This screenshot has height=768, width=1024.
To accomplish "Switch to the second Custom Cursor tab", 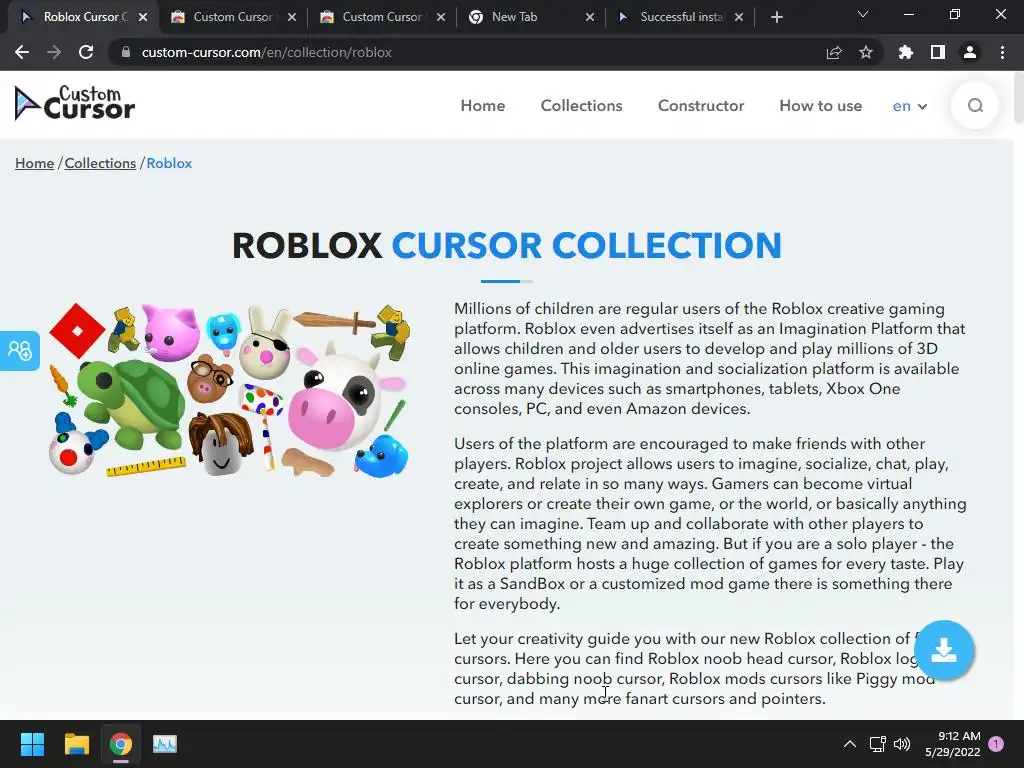I will pyautogui.click(x=232, y=17).
